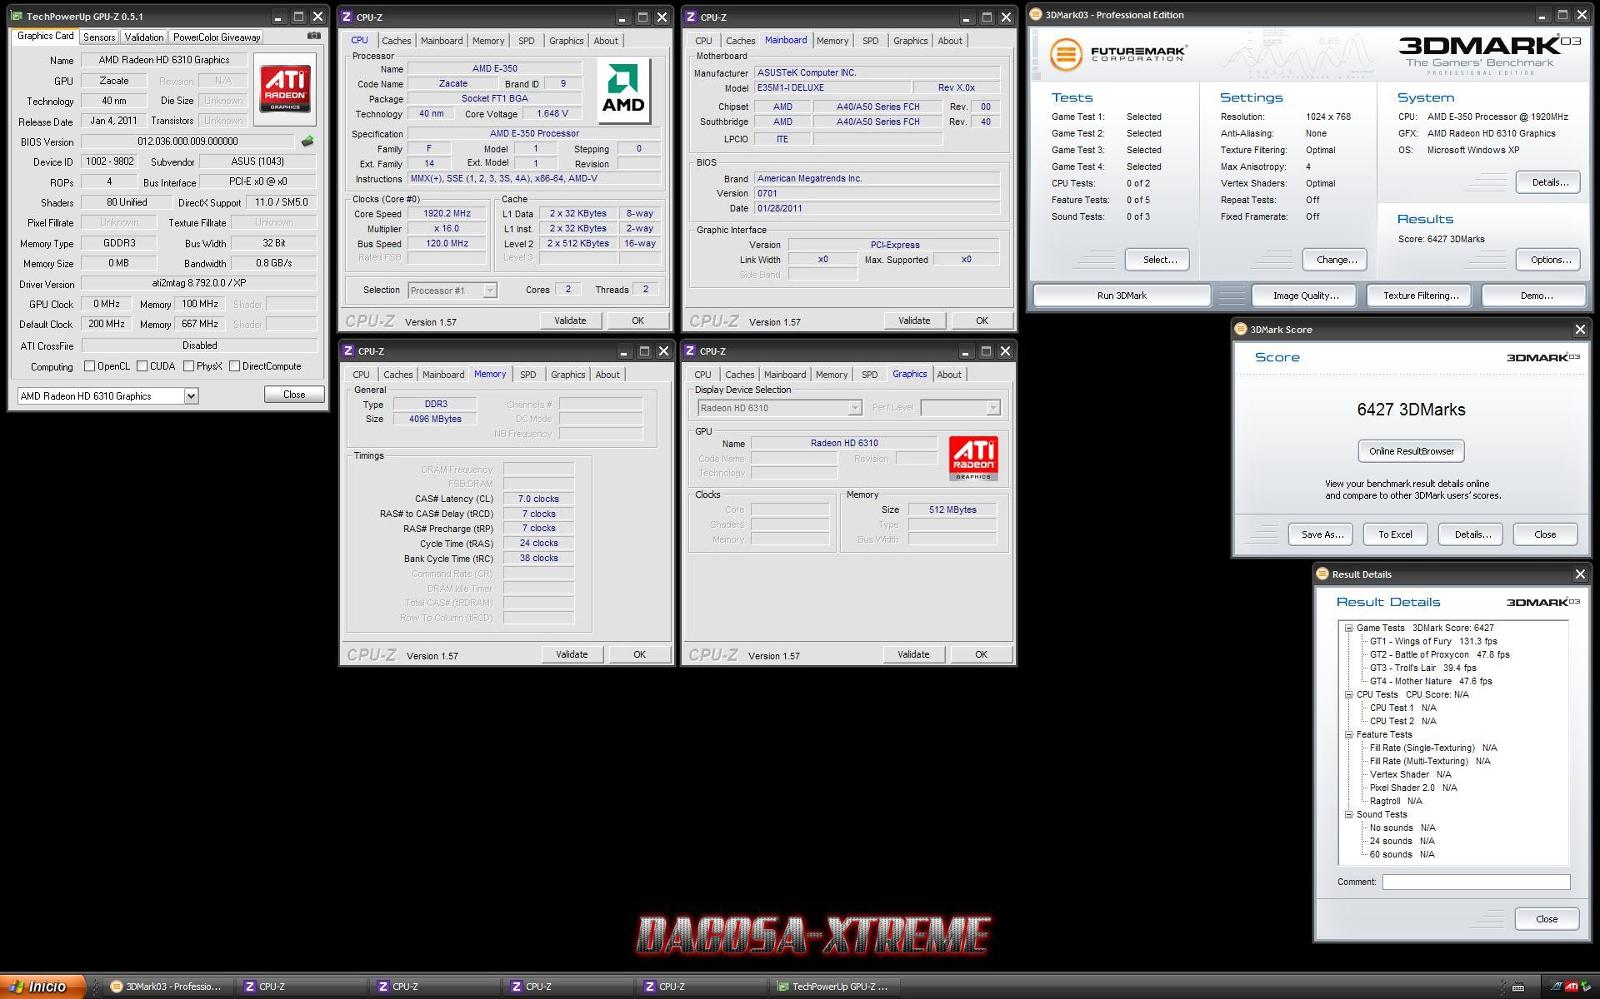The width and height of the screenshot is (1600, 999).
Task: Click the ATI Radeon logo in GPU-Z
Action: click(x=285, y=89)
